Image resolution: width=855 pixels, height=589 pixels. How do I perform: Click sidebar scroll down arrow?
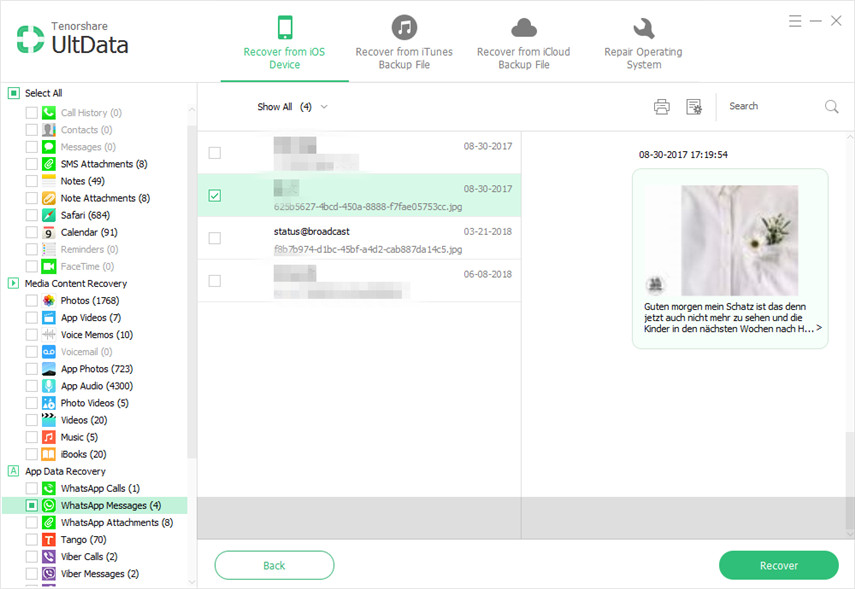click(x=191, y=582)
